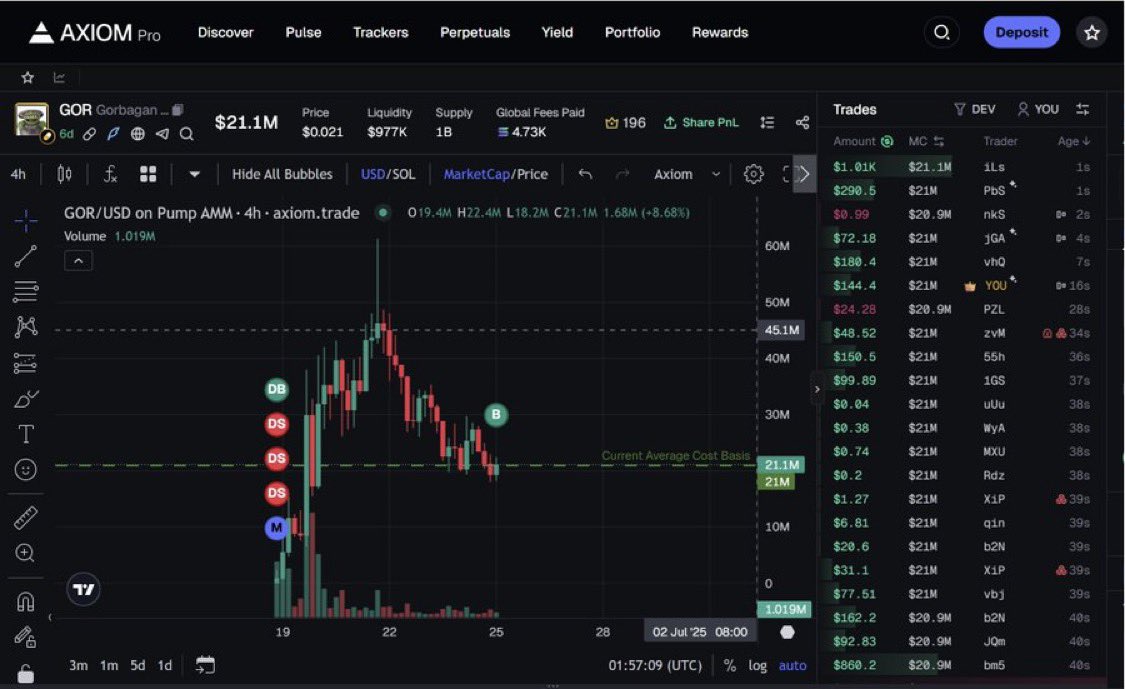Open the Rewards page
Image resolution: width=1125 pixels, height=689 pixels.
click(720, 32)
